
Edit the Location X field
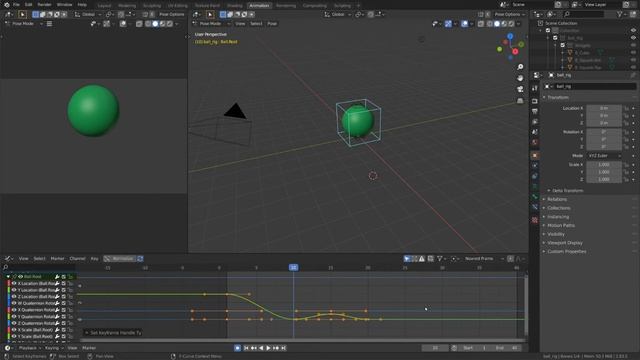tap(604, 108)
